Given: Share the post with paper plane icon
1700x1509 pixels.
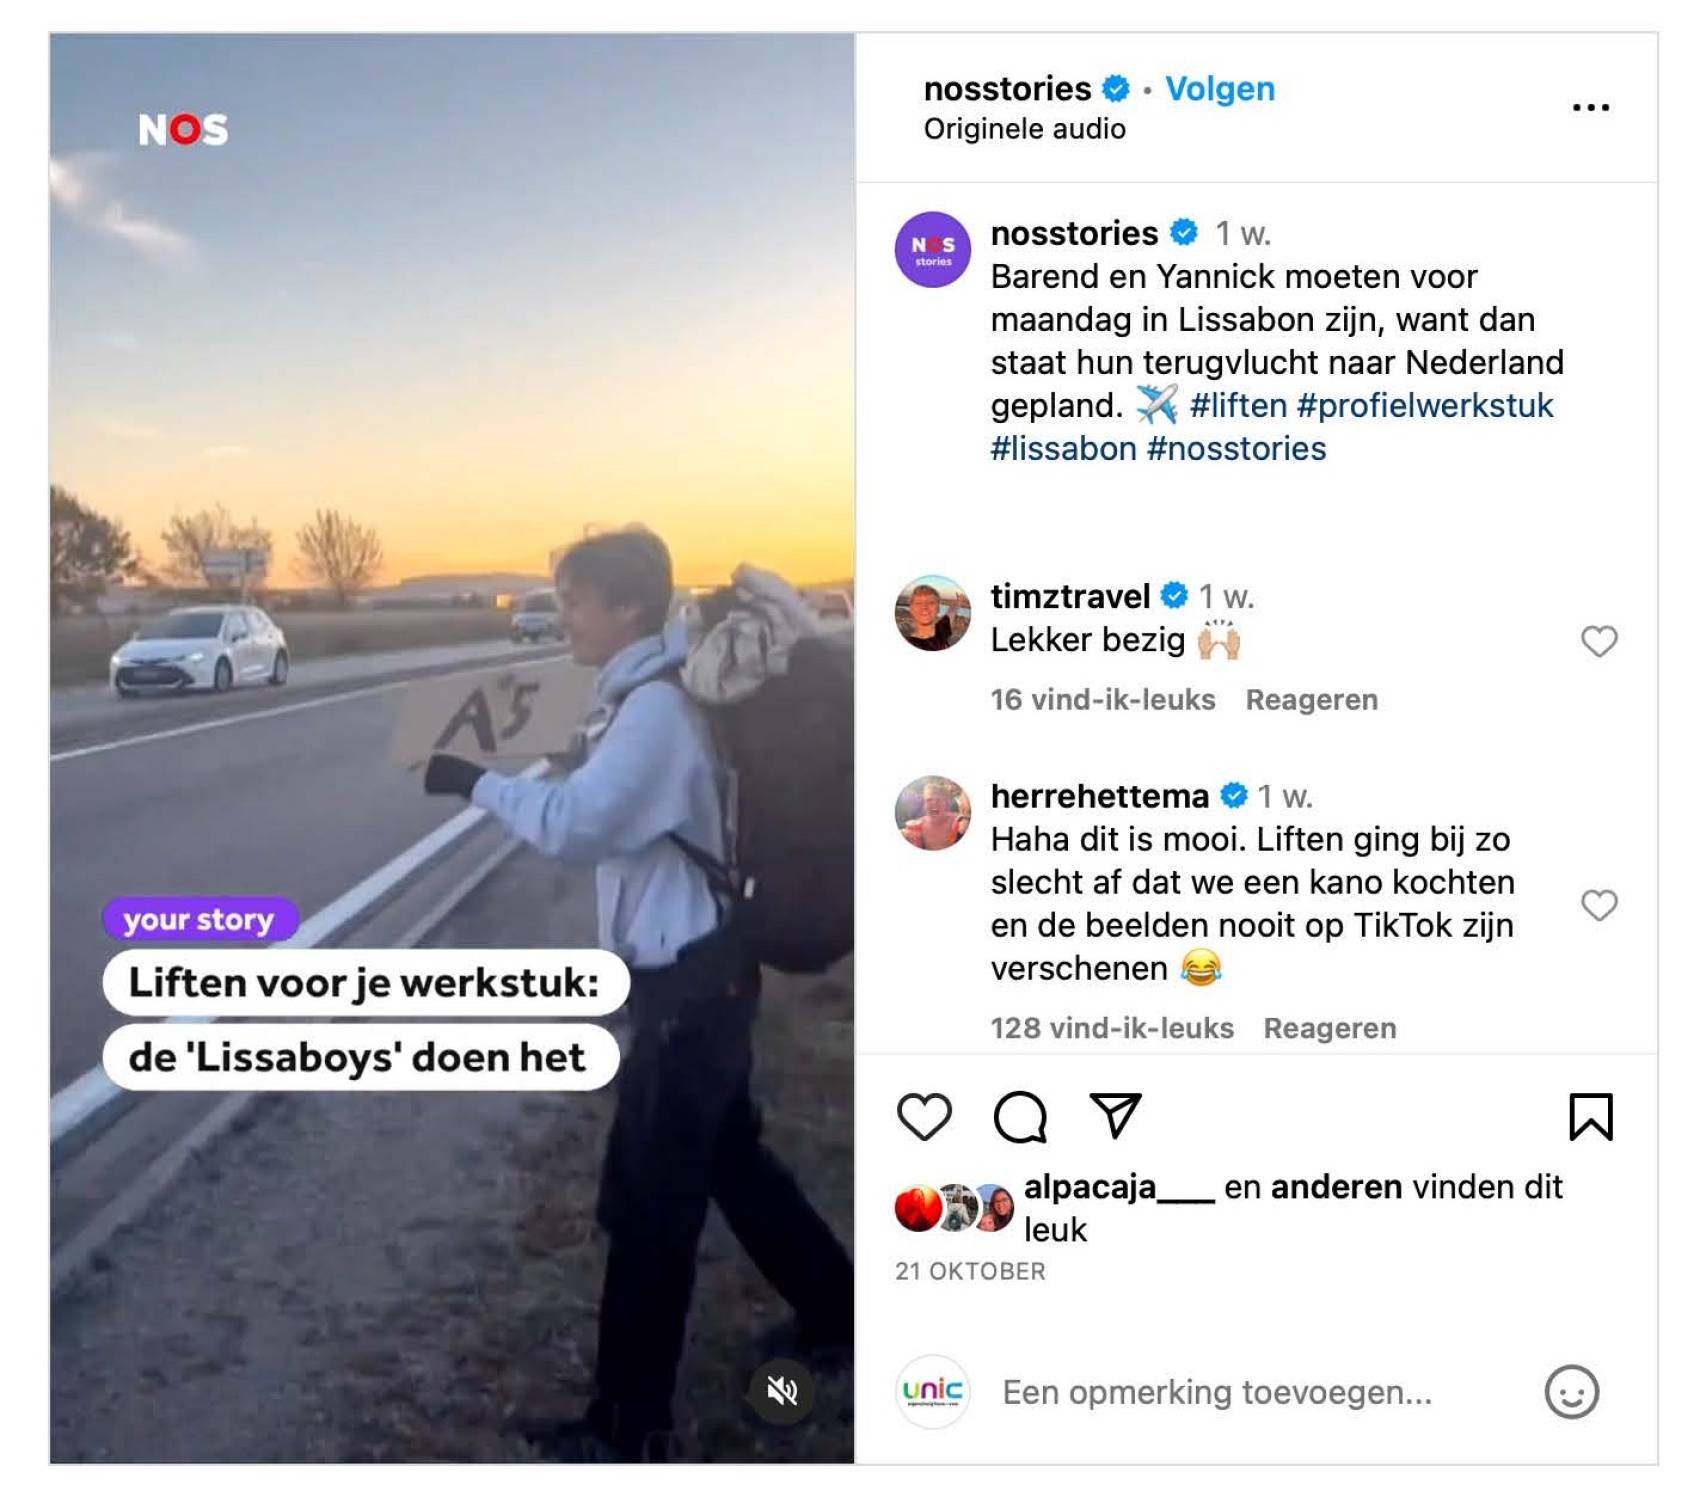Looking at the screenshot, I should [1115, 1116].
